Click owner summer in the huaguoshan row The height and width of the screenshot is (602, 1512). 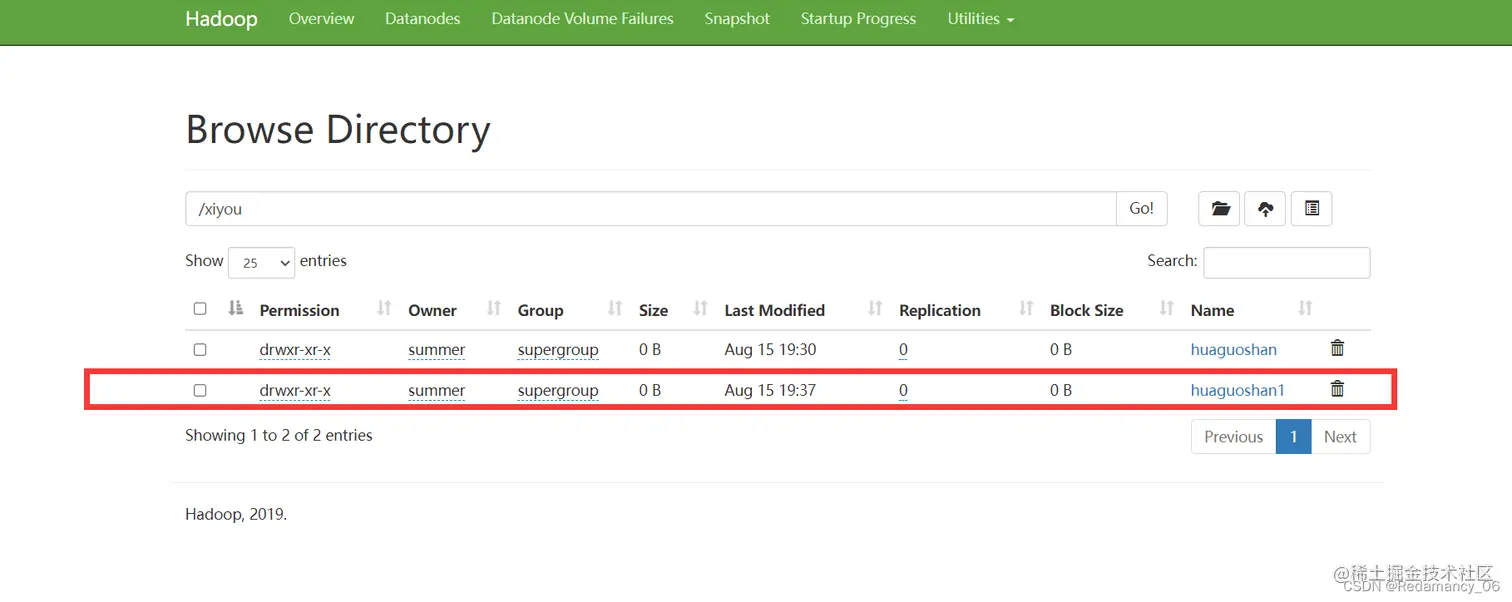pyautogui.click(x=436, y=350)
